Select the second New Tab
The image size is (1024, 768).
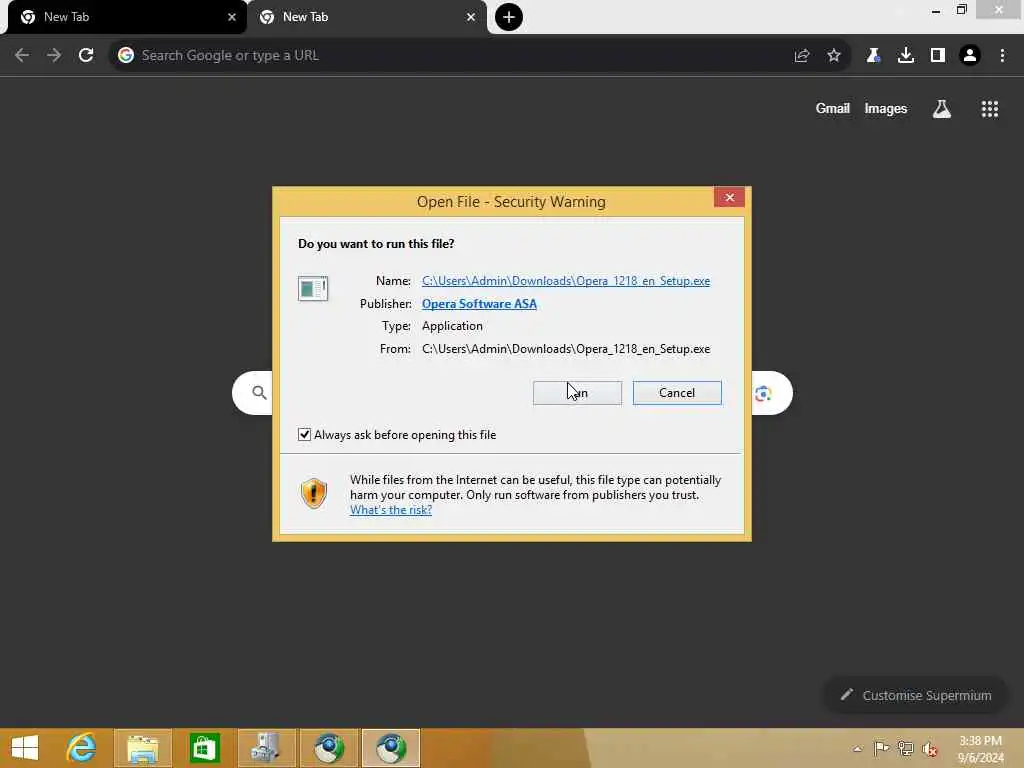[x=366, y=17]
